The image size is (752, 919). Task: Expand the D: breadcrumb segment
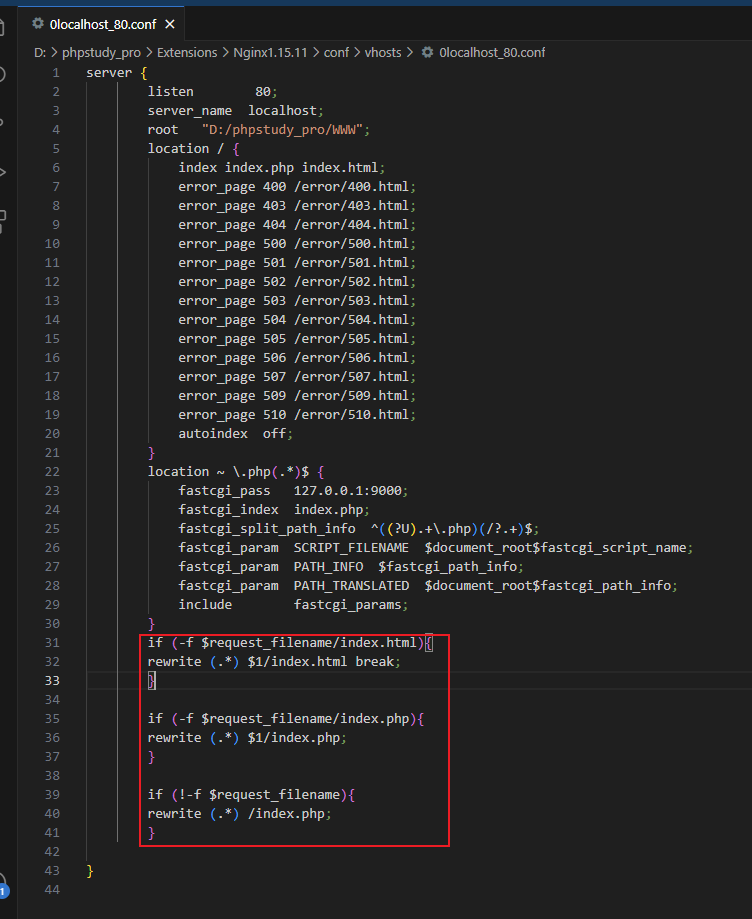[x=40, y=52]
